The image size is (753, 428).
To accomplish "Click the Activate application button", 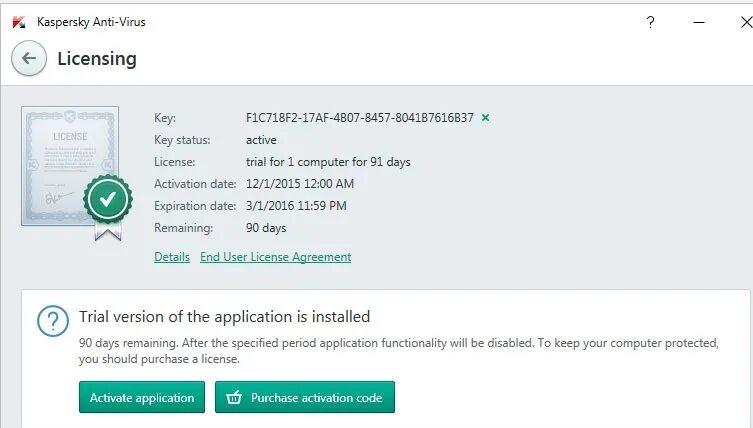I will coord(142,397).
